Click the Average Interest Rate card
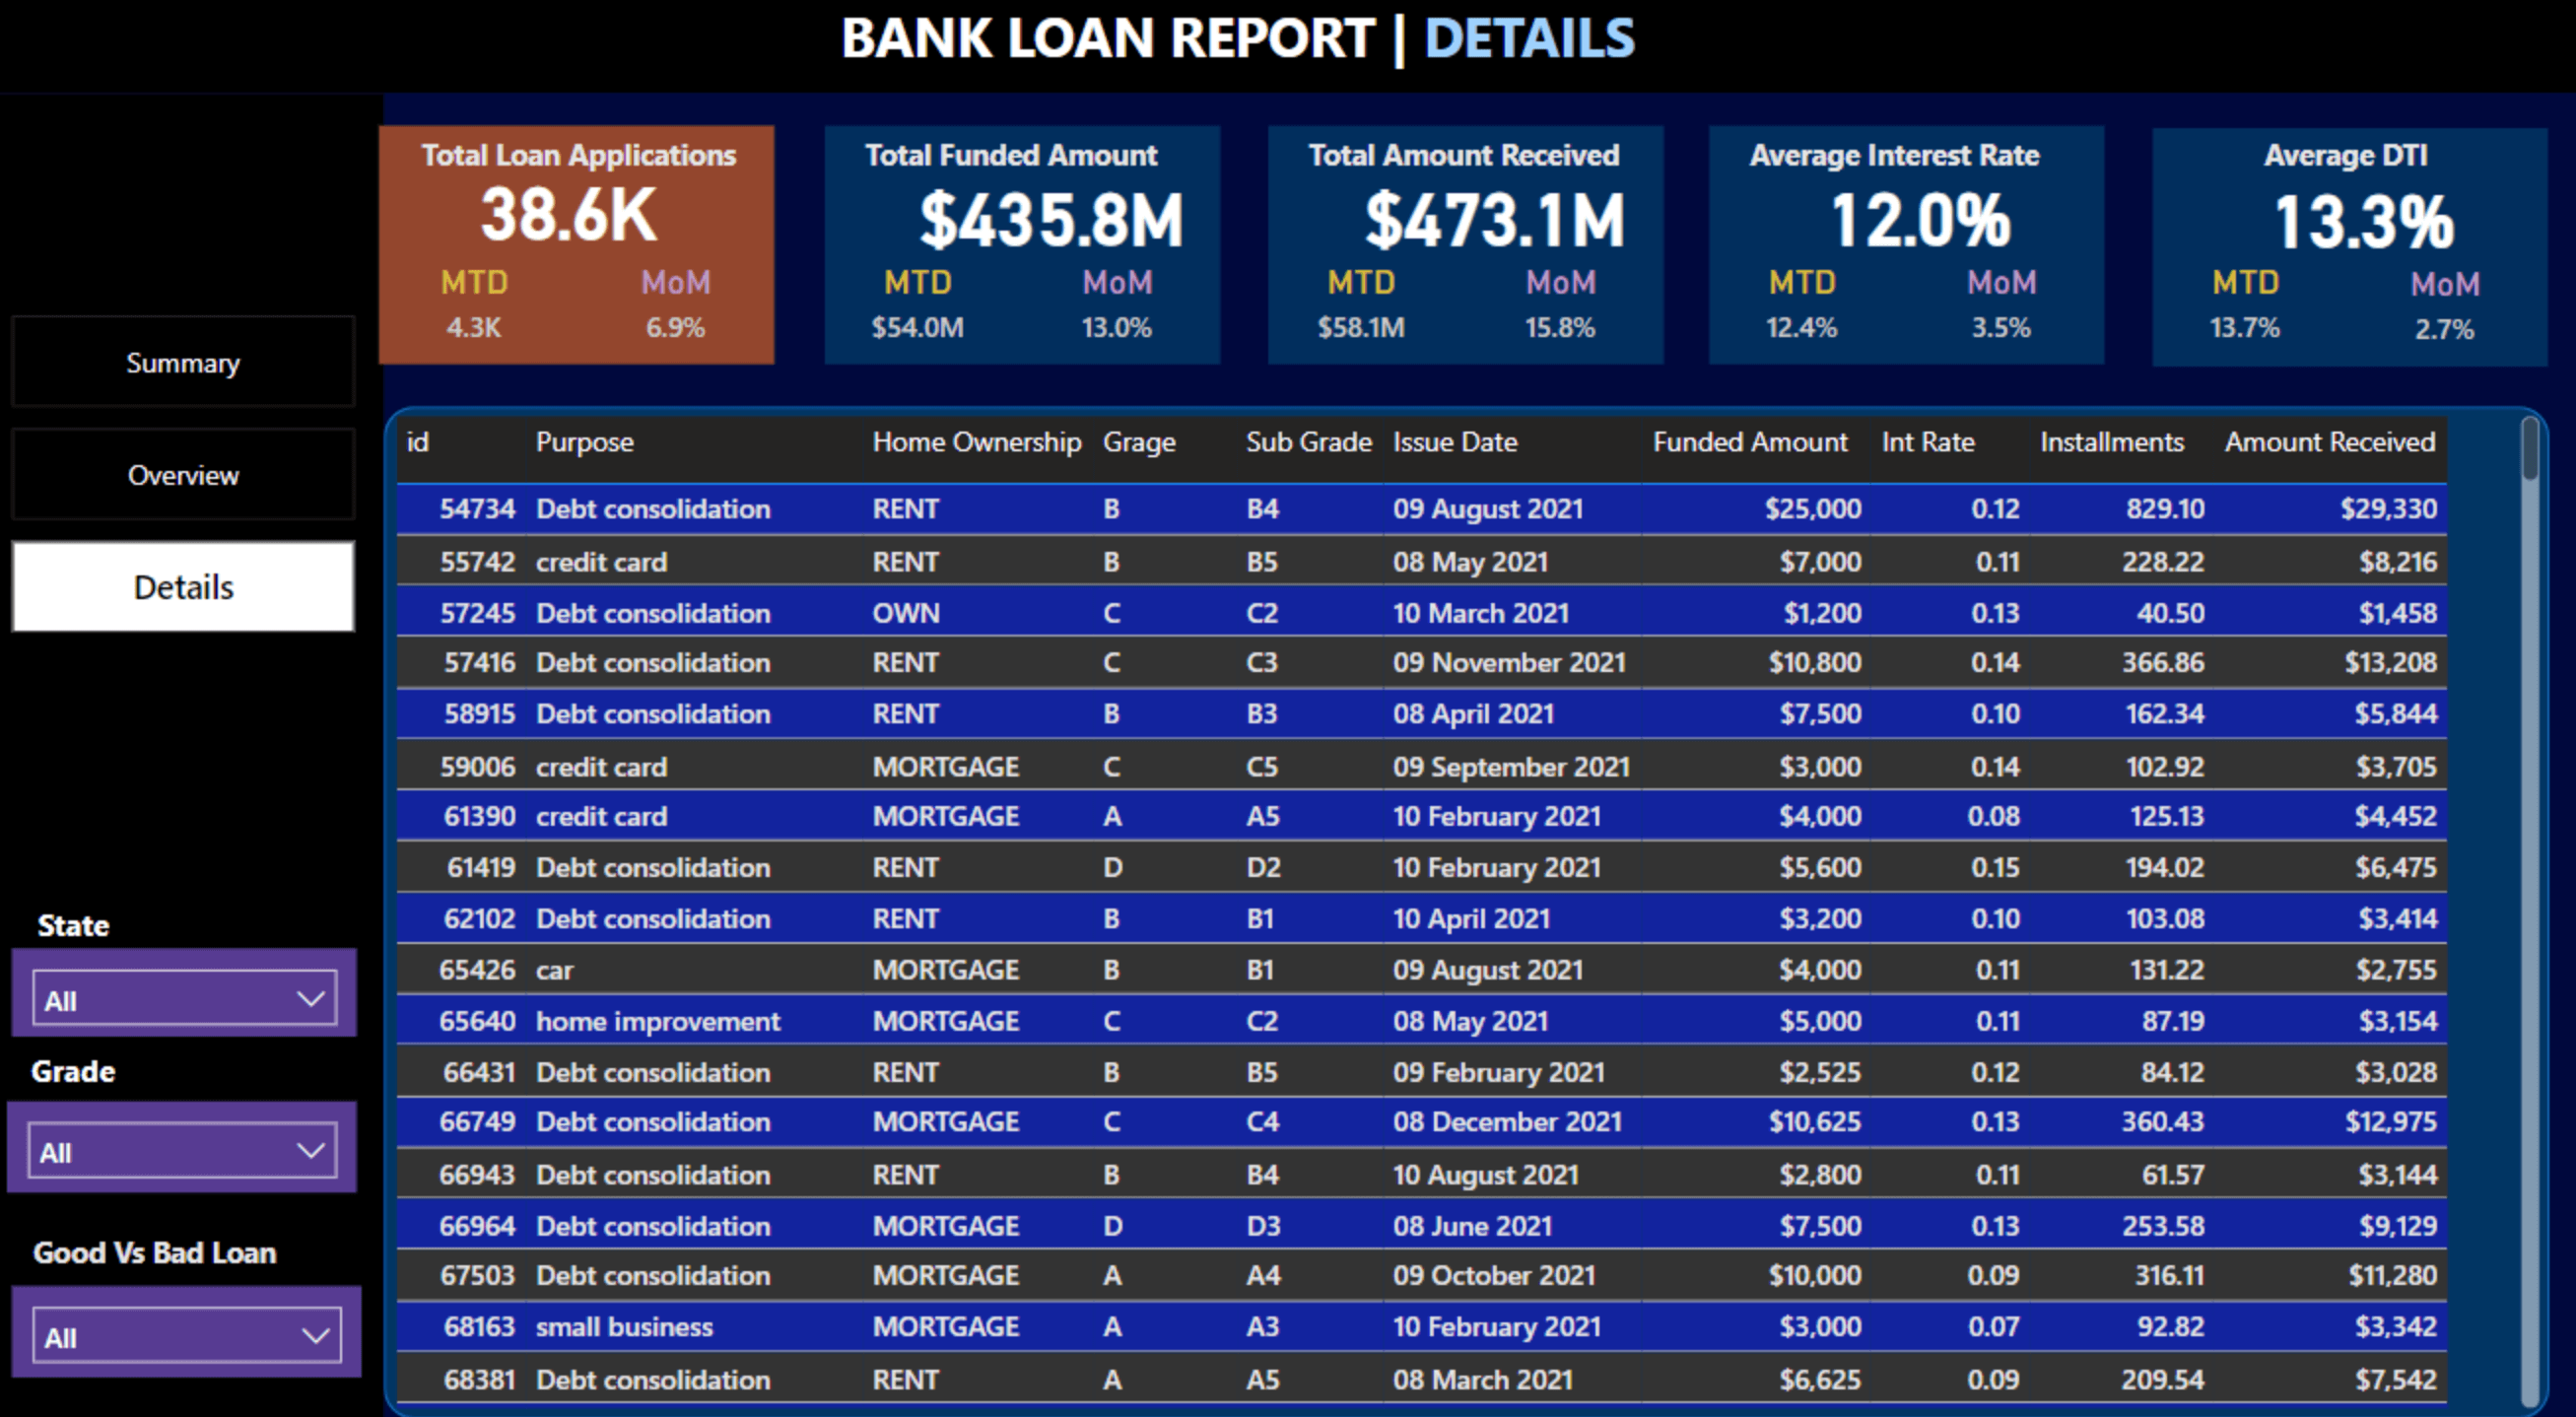Viewport: 2576px width, 1417px height. tap(1906, 245)
